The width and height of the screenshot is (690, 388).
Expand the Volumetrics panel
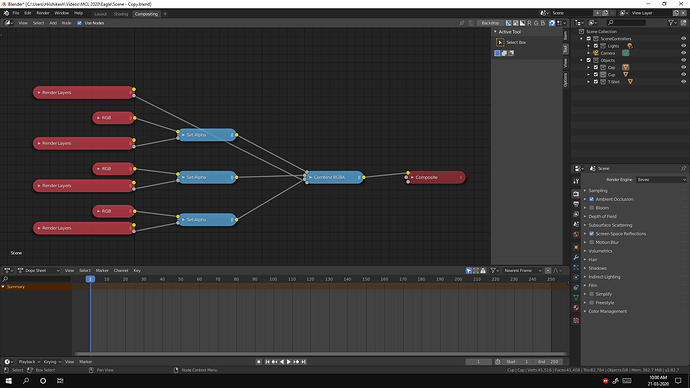coord(600,251)
